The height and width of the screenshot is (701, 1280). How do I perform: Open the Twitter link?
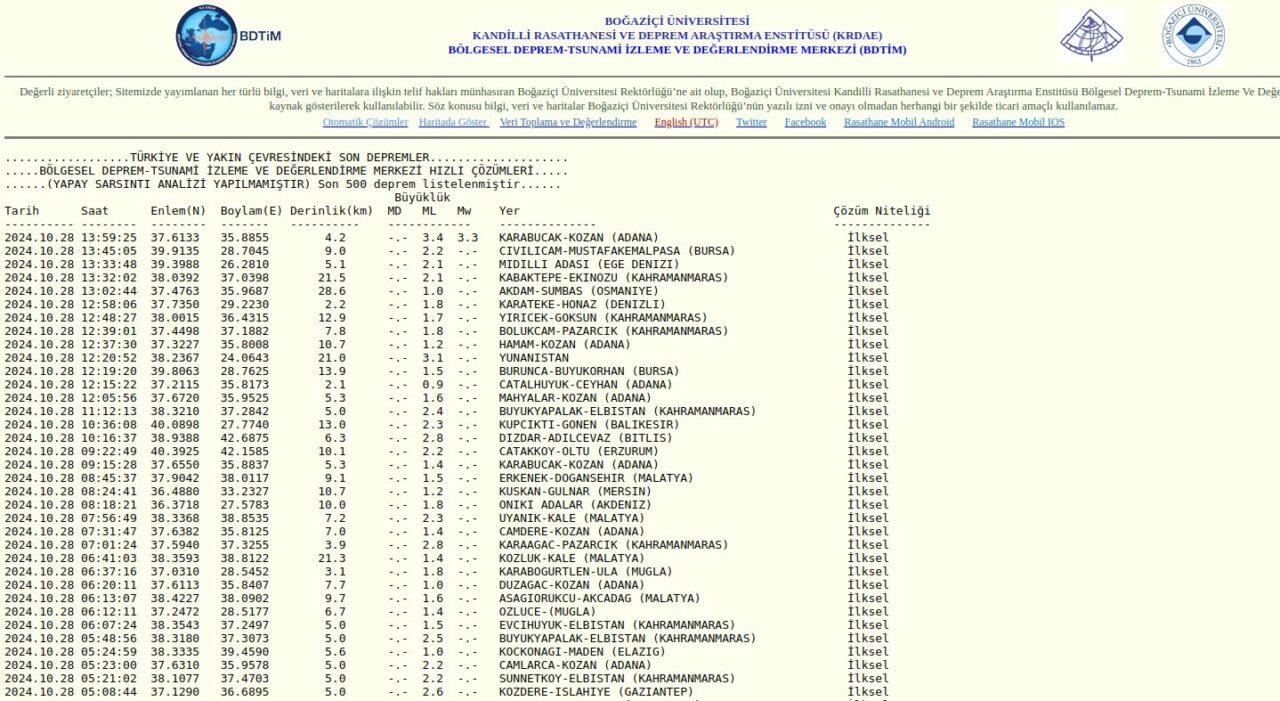751,122
